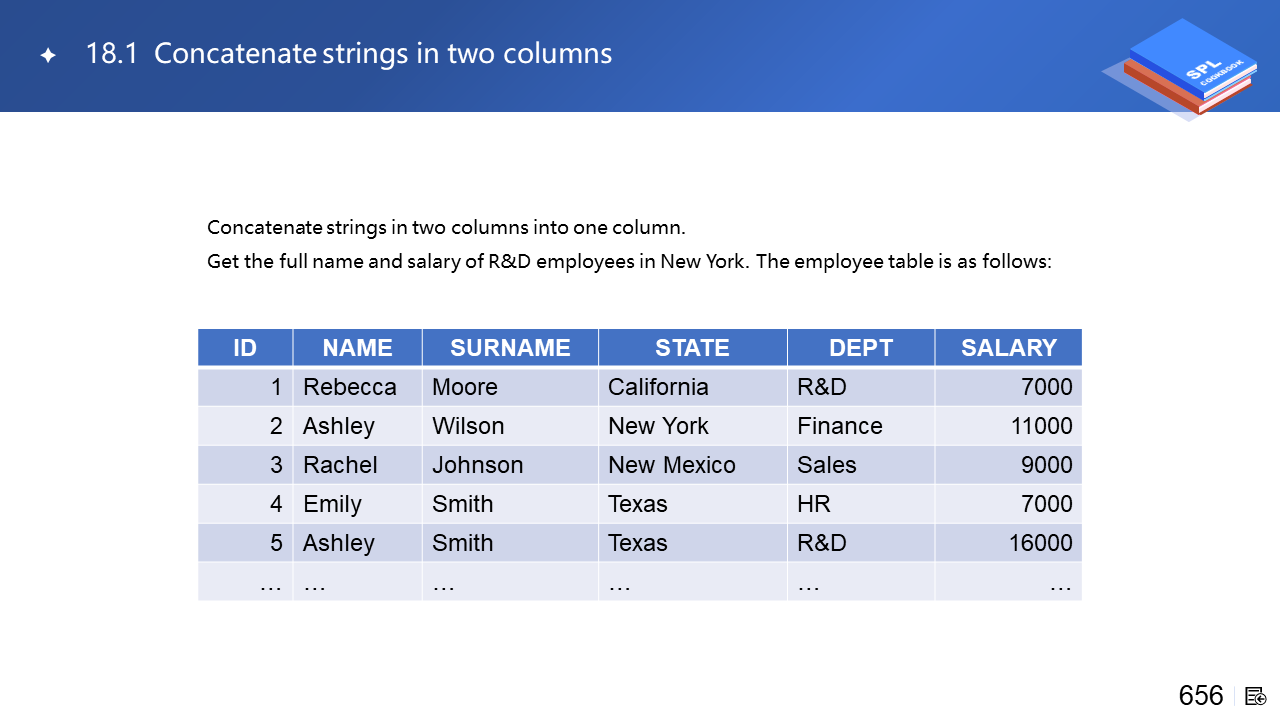
Task: Select the DEPT column header
Action: 860,348
